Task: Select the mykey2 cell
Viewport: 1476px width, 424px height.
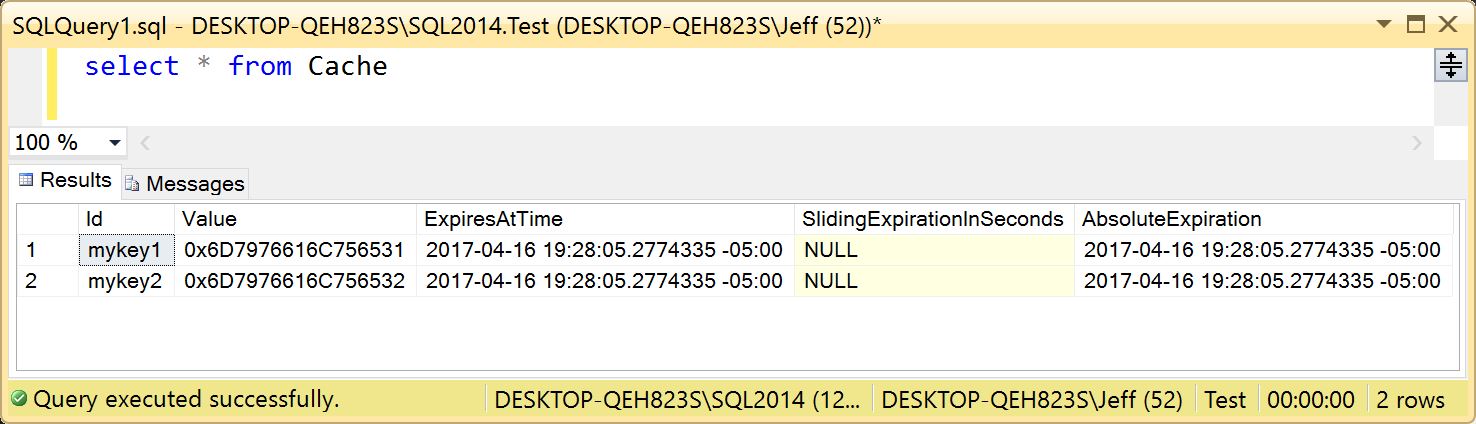Action: 127,281
